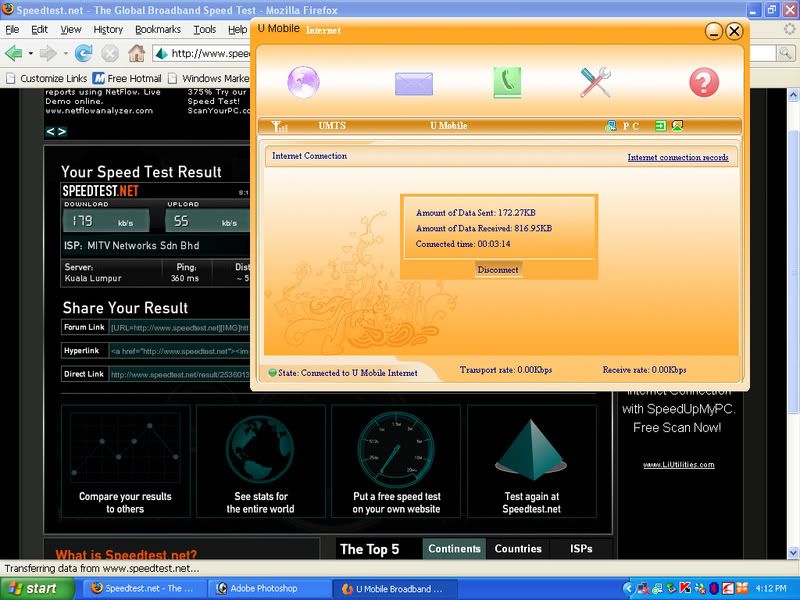Screen dimensions: 800x600
Task: Open the help question mark icon
Action: [x=704, y=82]
